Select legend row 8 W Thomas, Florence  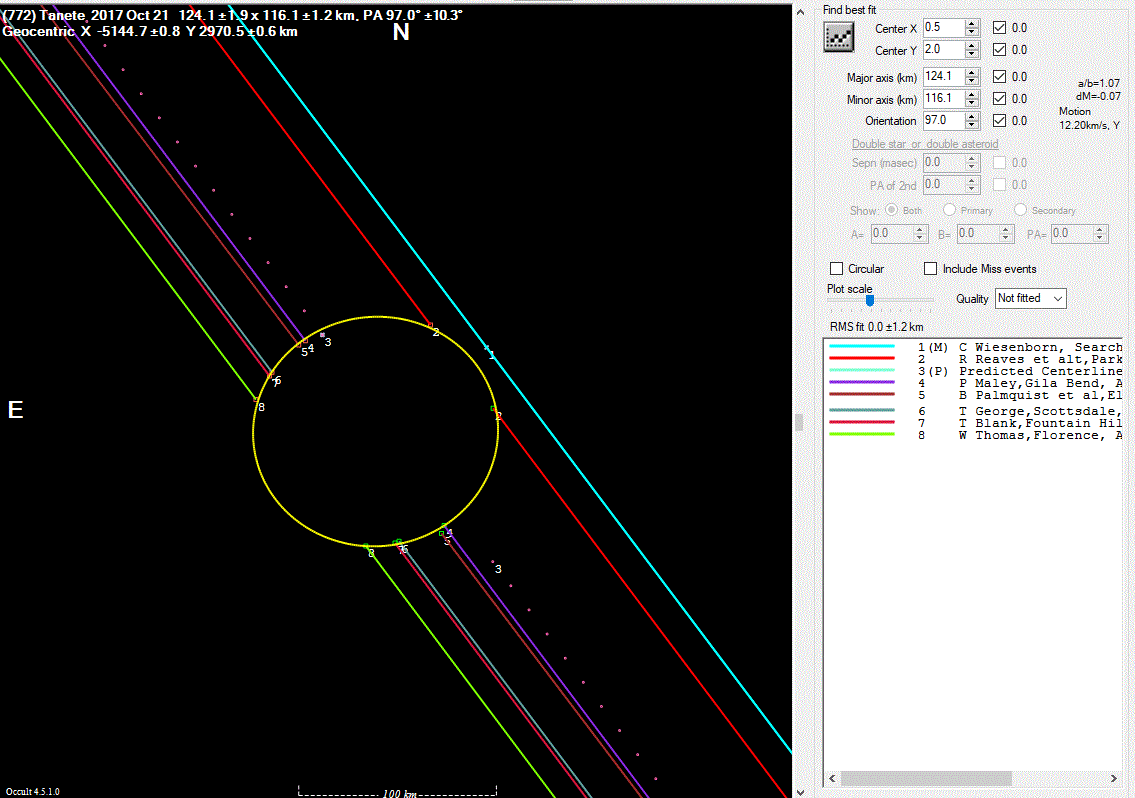click(x=974, y=435)
